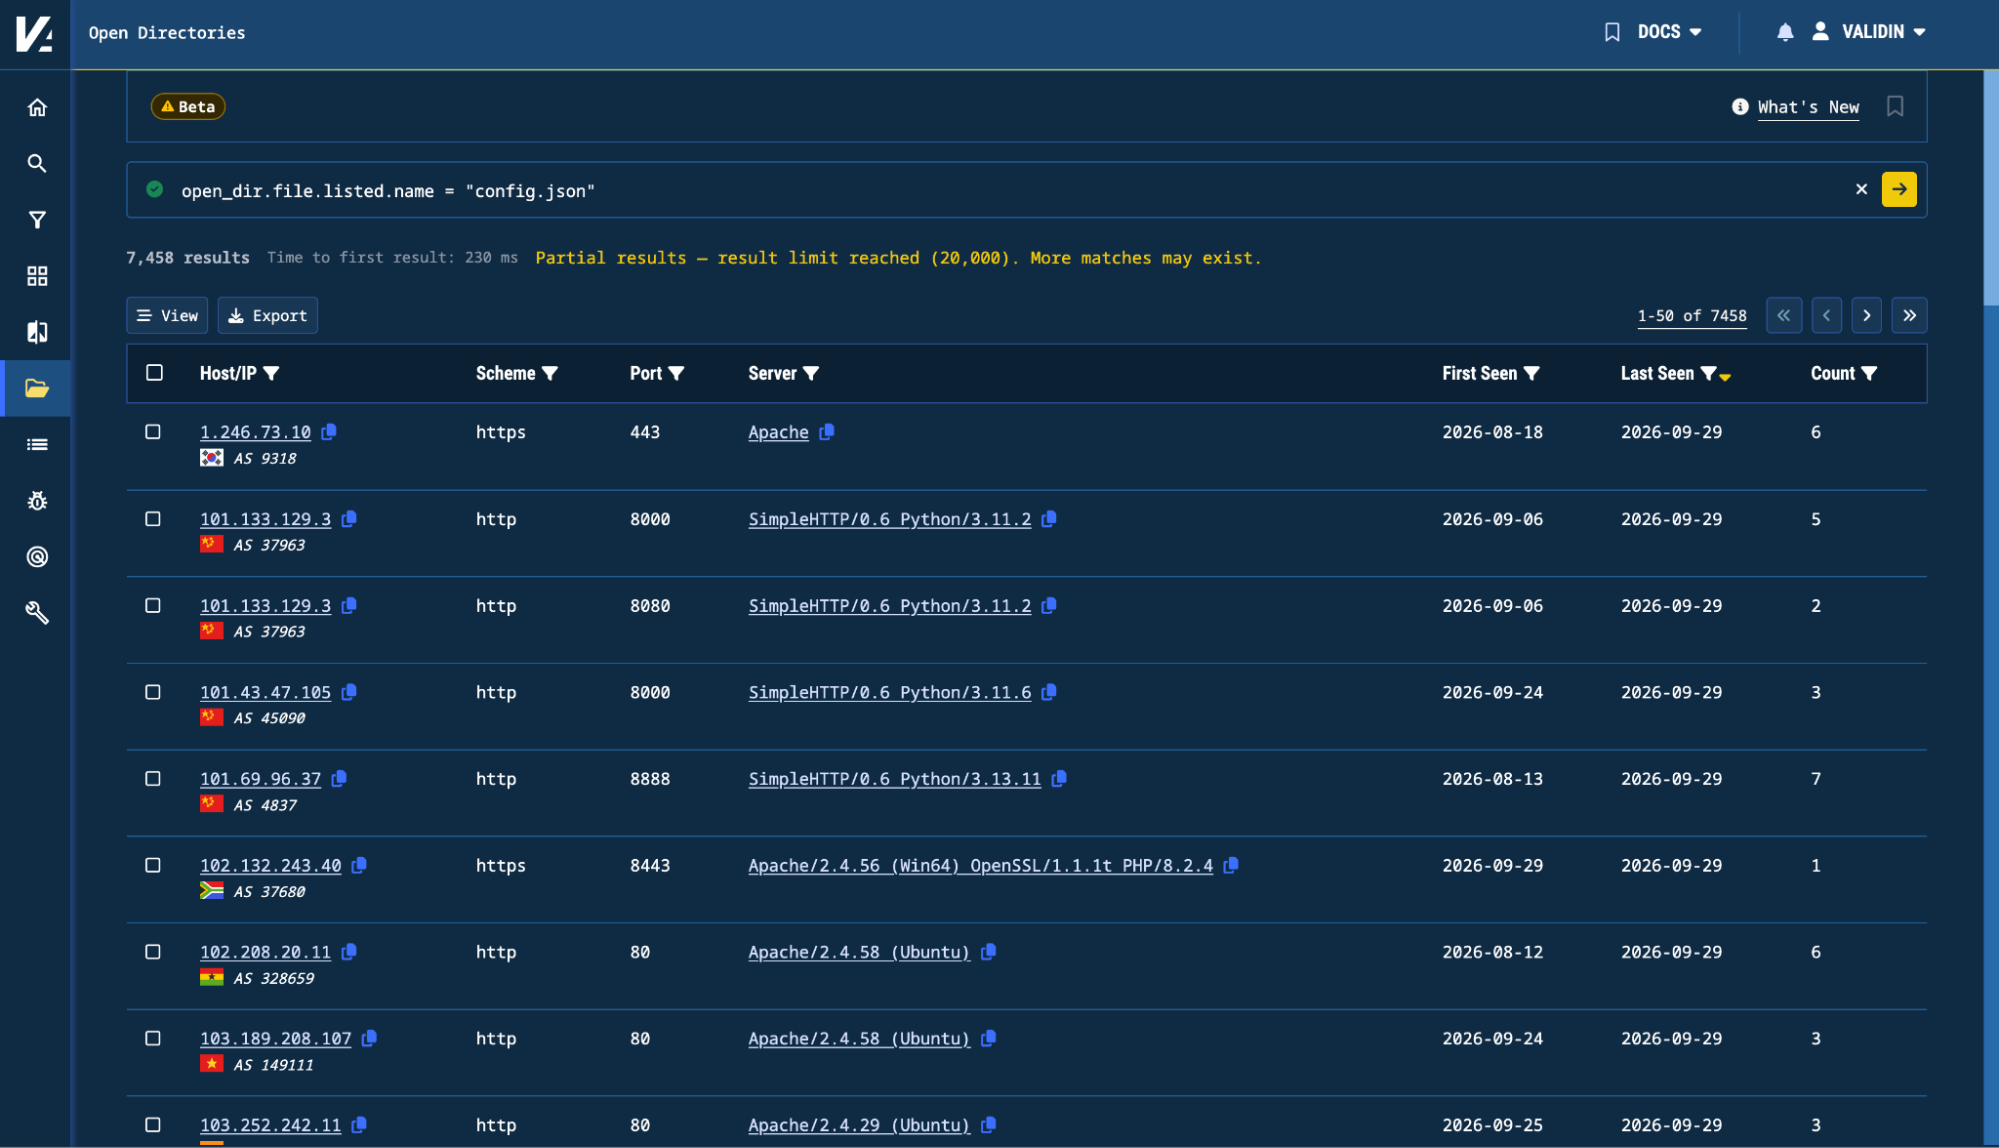The height and width of the screenshot is (1148, 1999).
Task: Open the wrench tools sidebar icon
Action: point(37,613)
